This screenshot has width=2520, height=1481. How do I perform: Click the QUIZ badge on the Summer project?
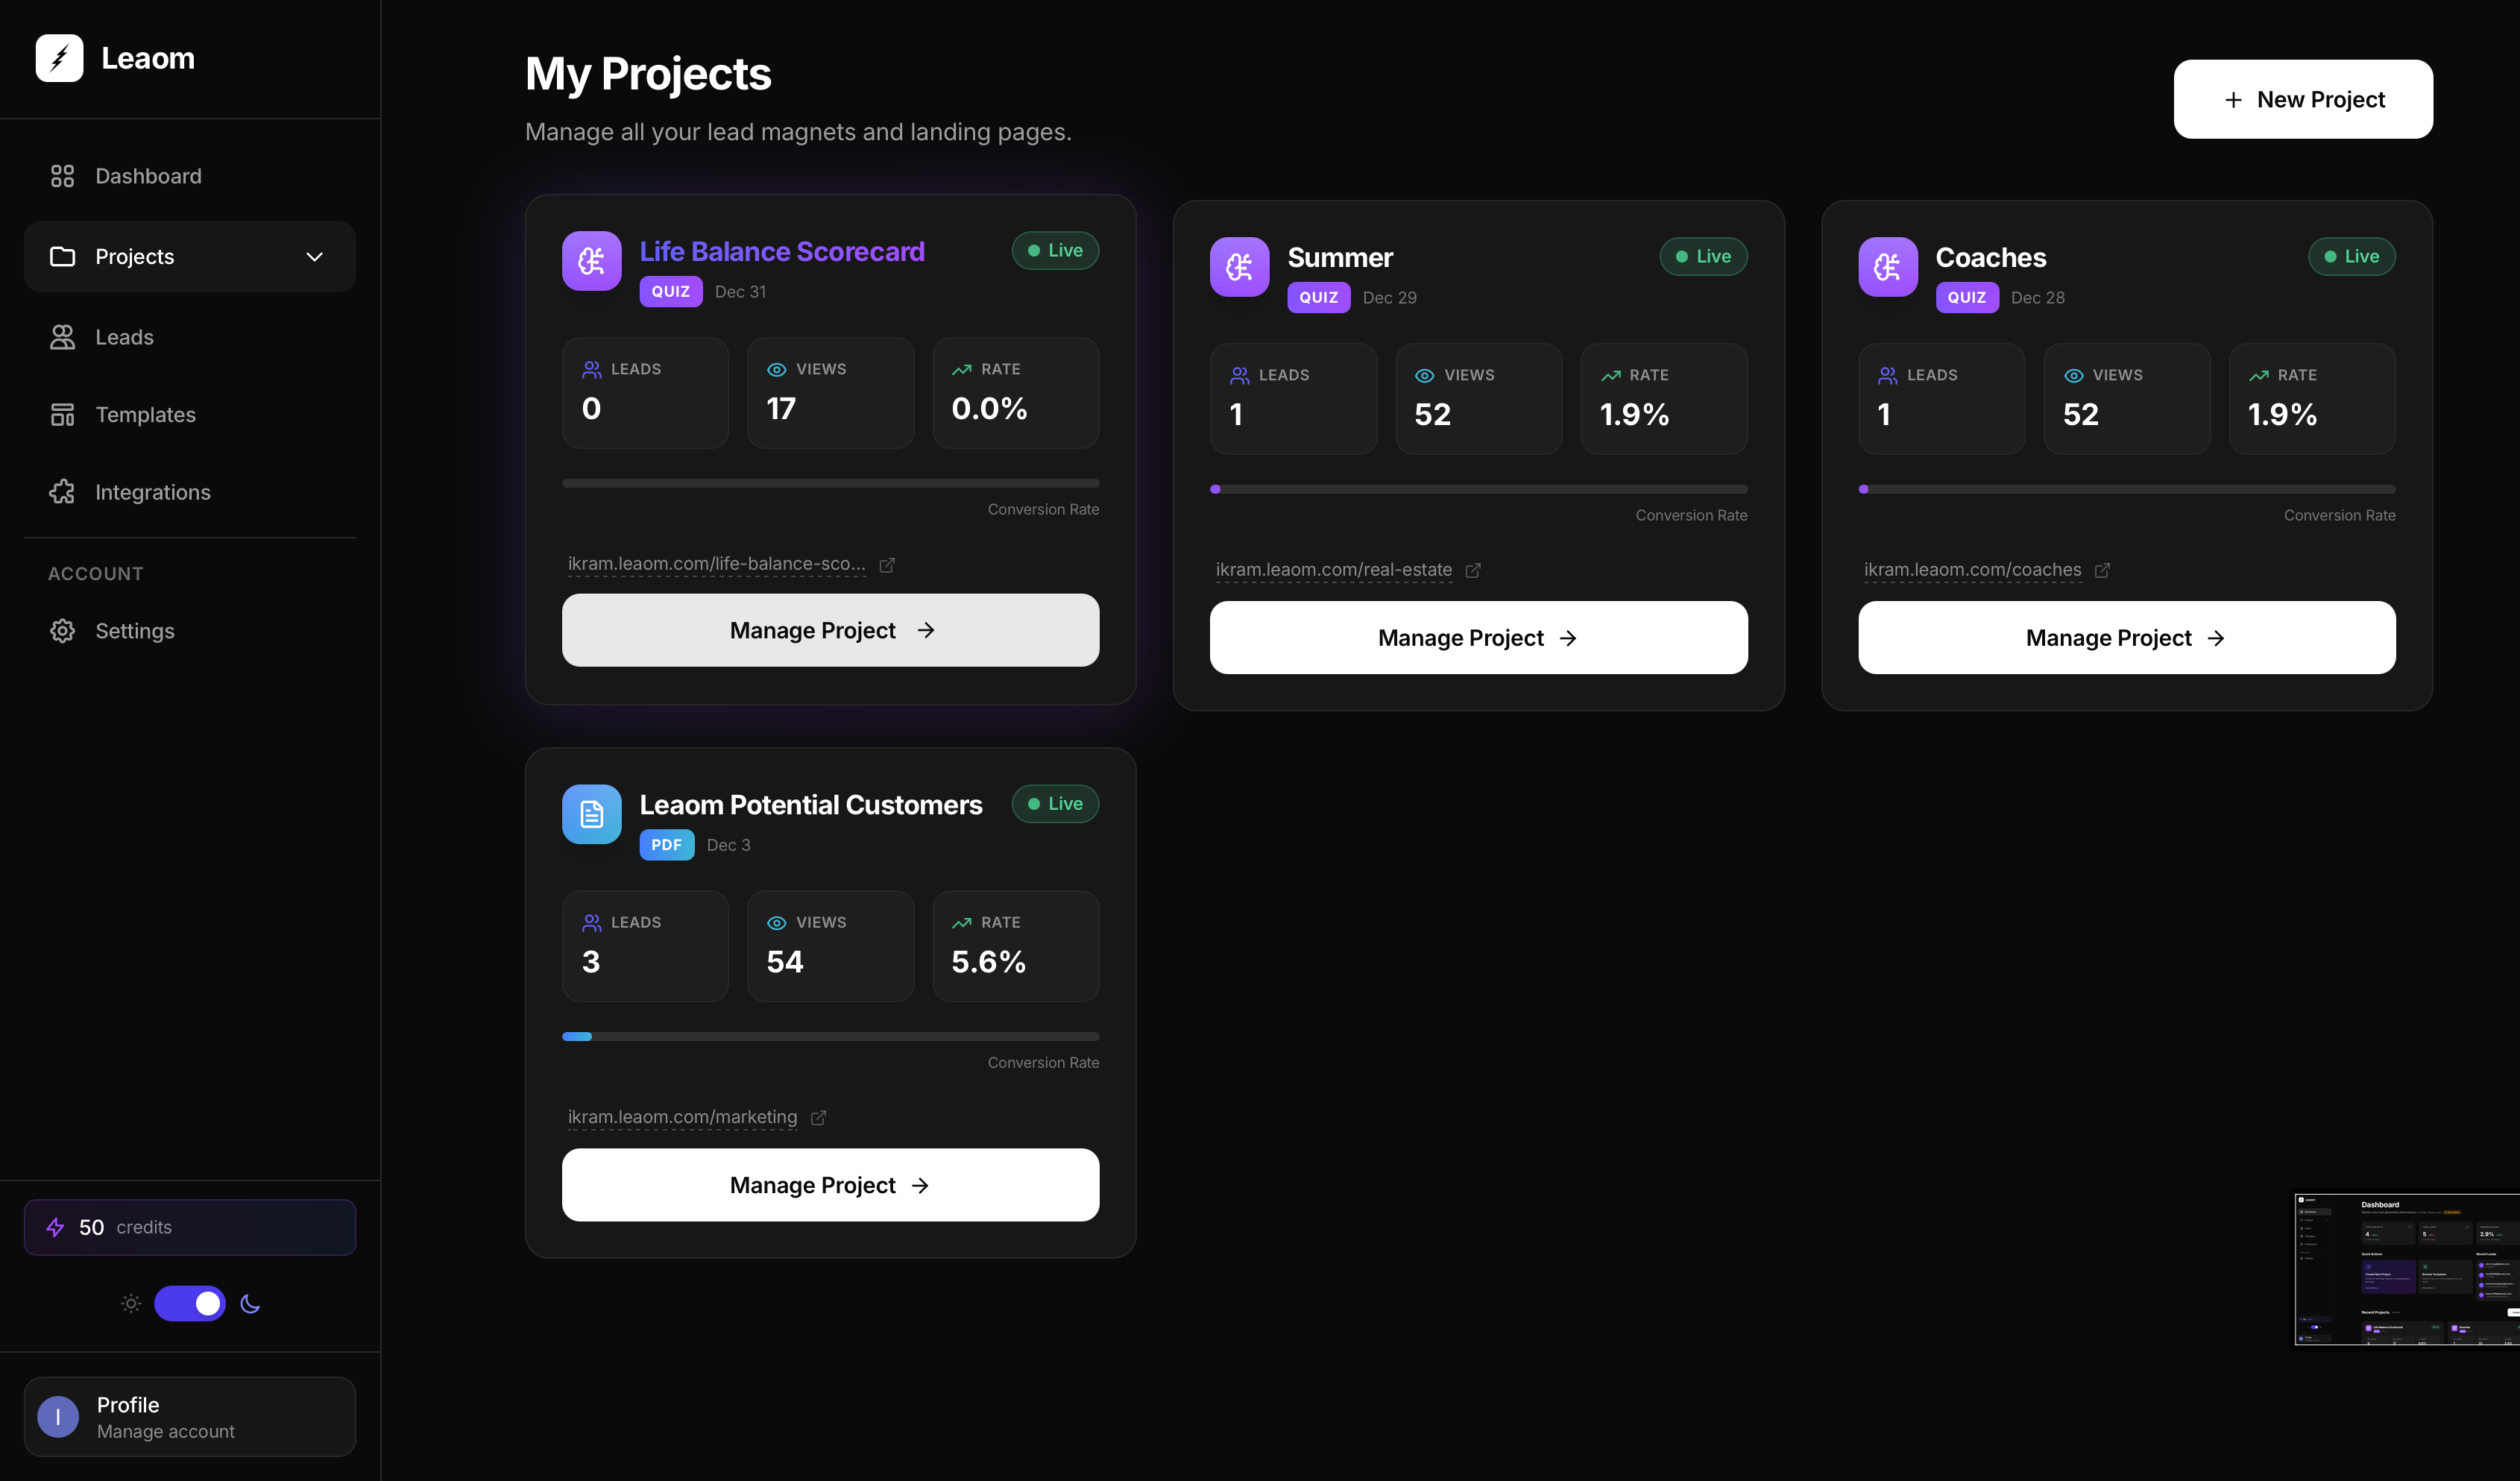pos(1318,297)
